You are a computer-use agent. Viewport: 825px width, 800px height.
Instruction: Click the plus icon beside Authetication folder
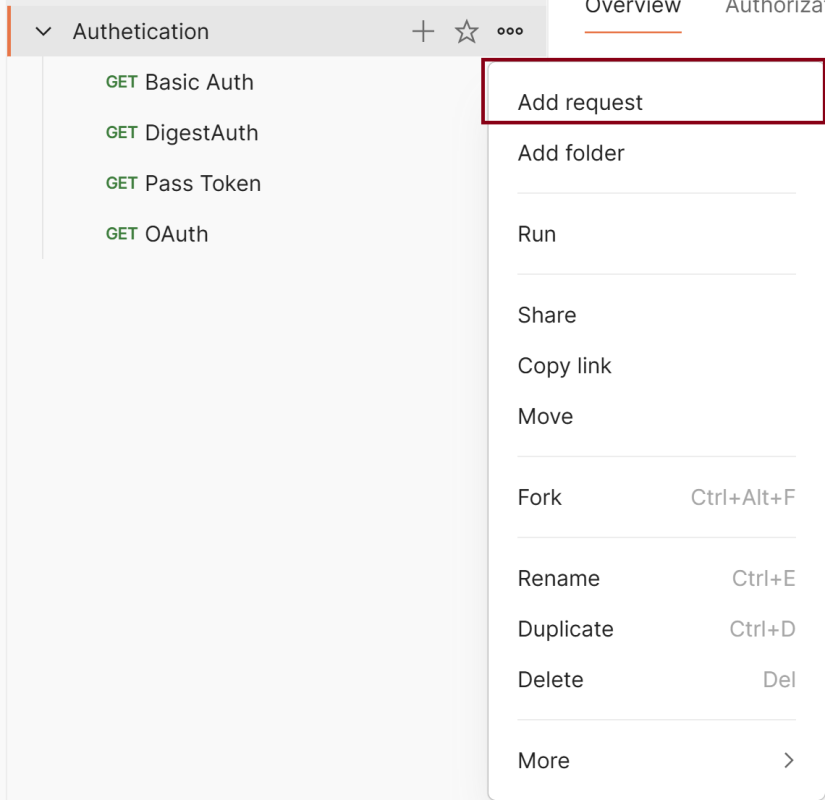coord(423,32)
